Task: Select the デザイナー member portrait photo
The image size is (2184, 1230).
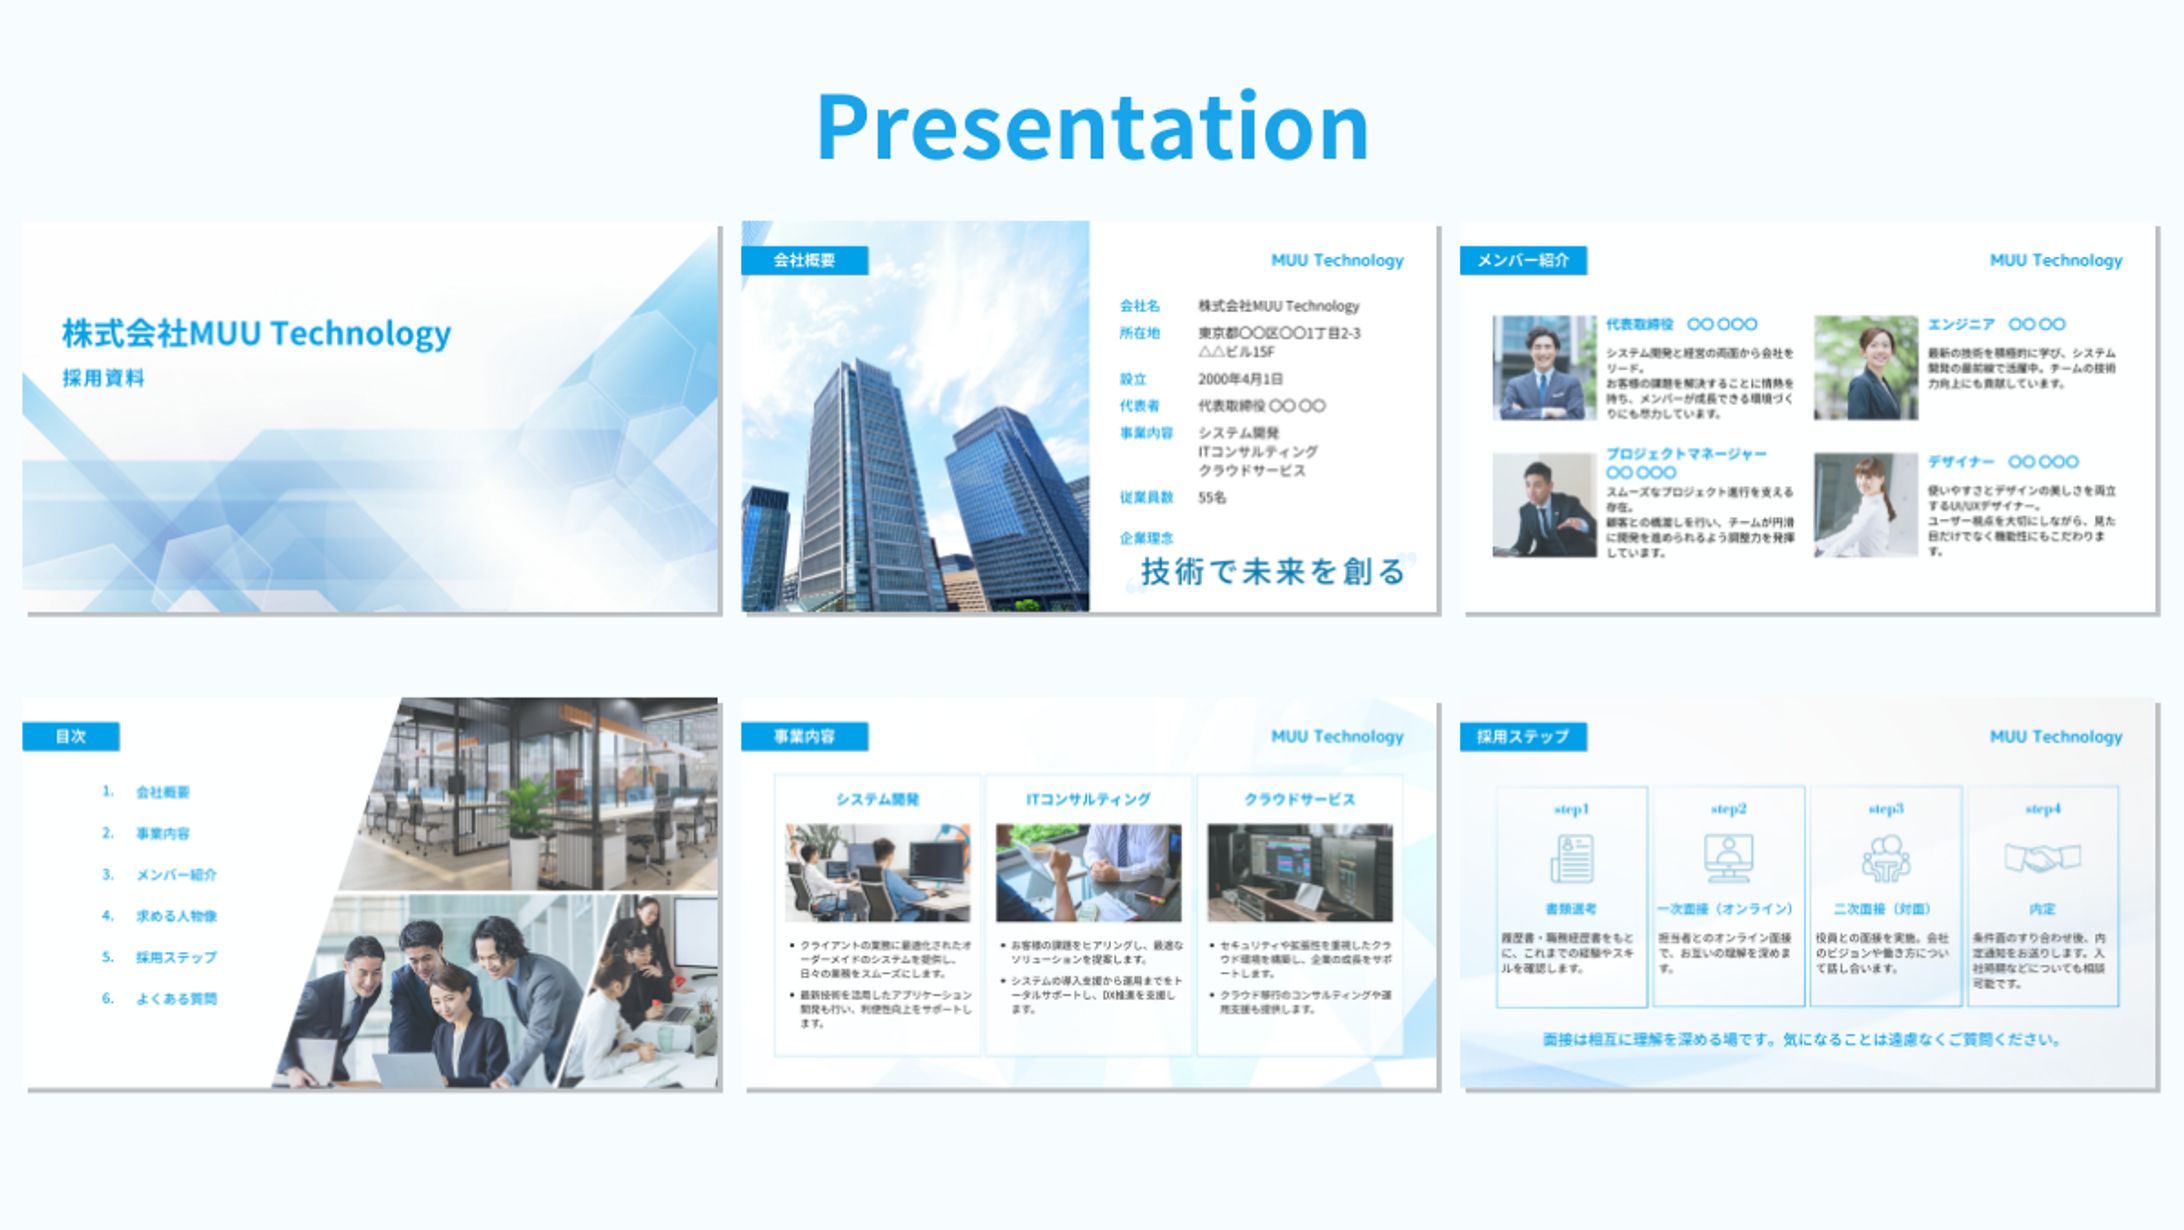Action: click(1865, 505)
